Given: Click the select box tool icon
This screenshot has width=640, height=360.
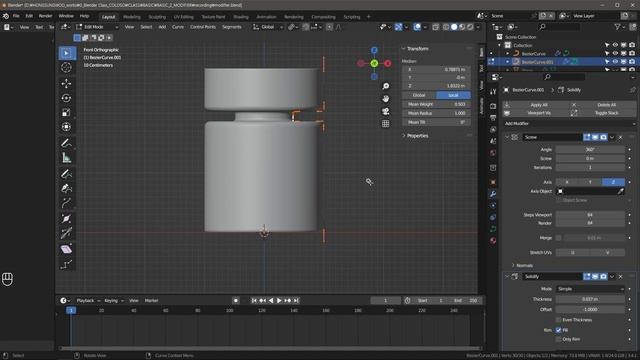Looking at the screenshot, I should coord(67,53).
